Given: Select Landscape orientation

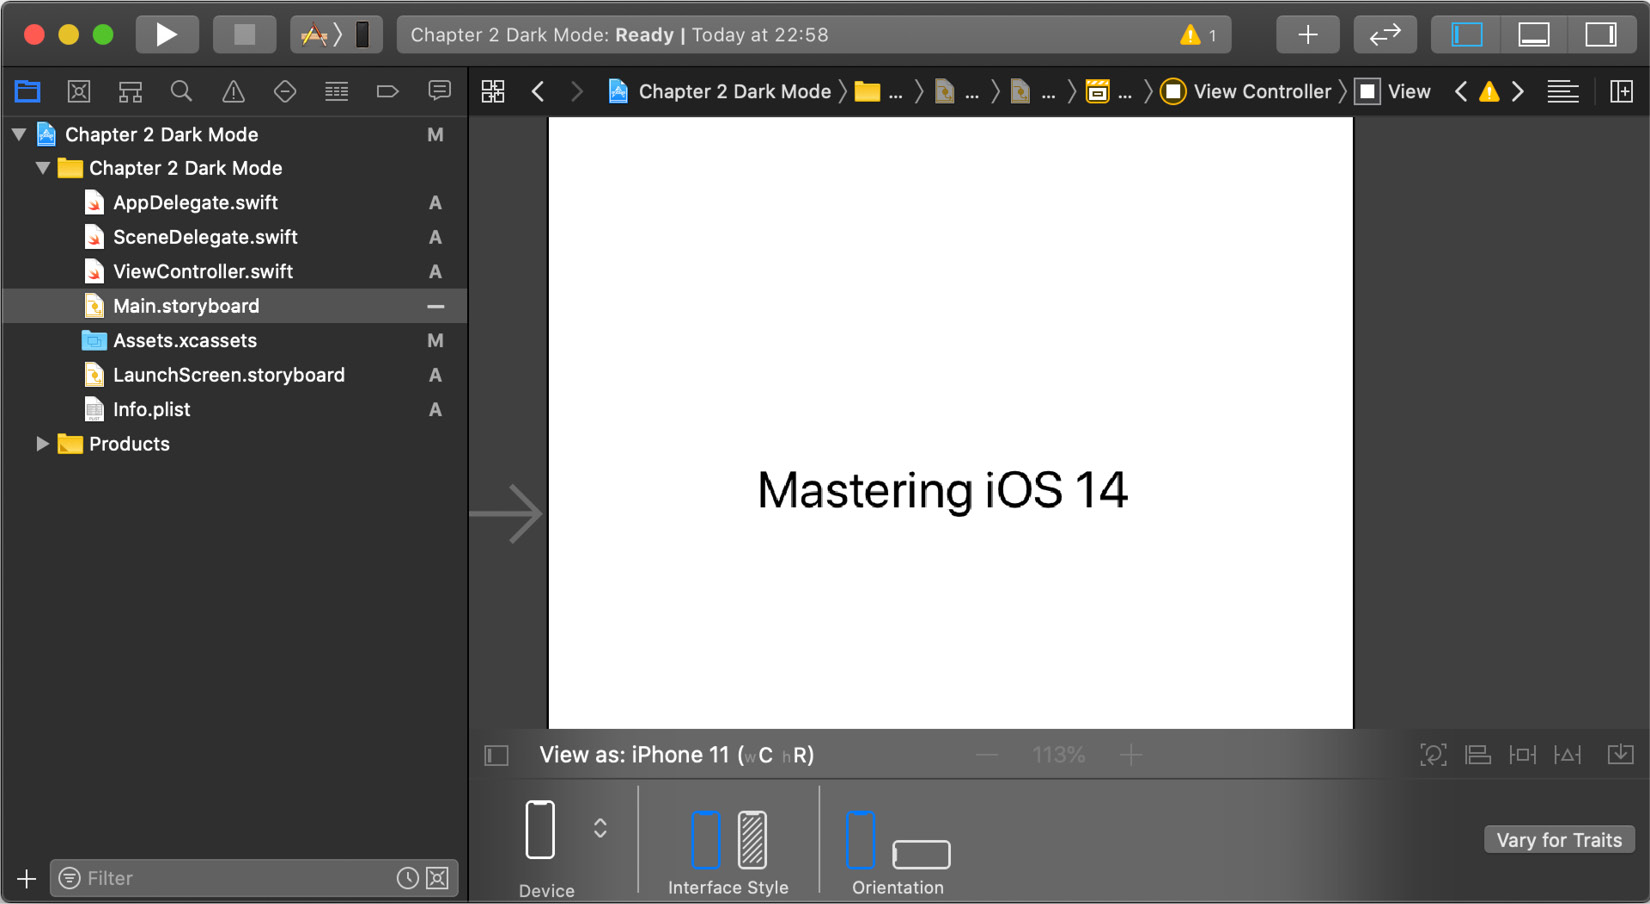Looking at the screenshot, I should coord(921,854).
